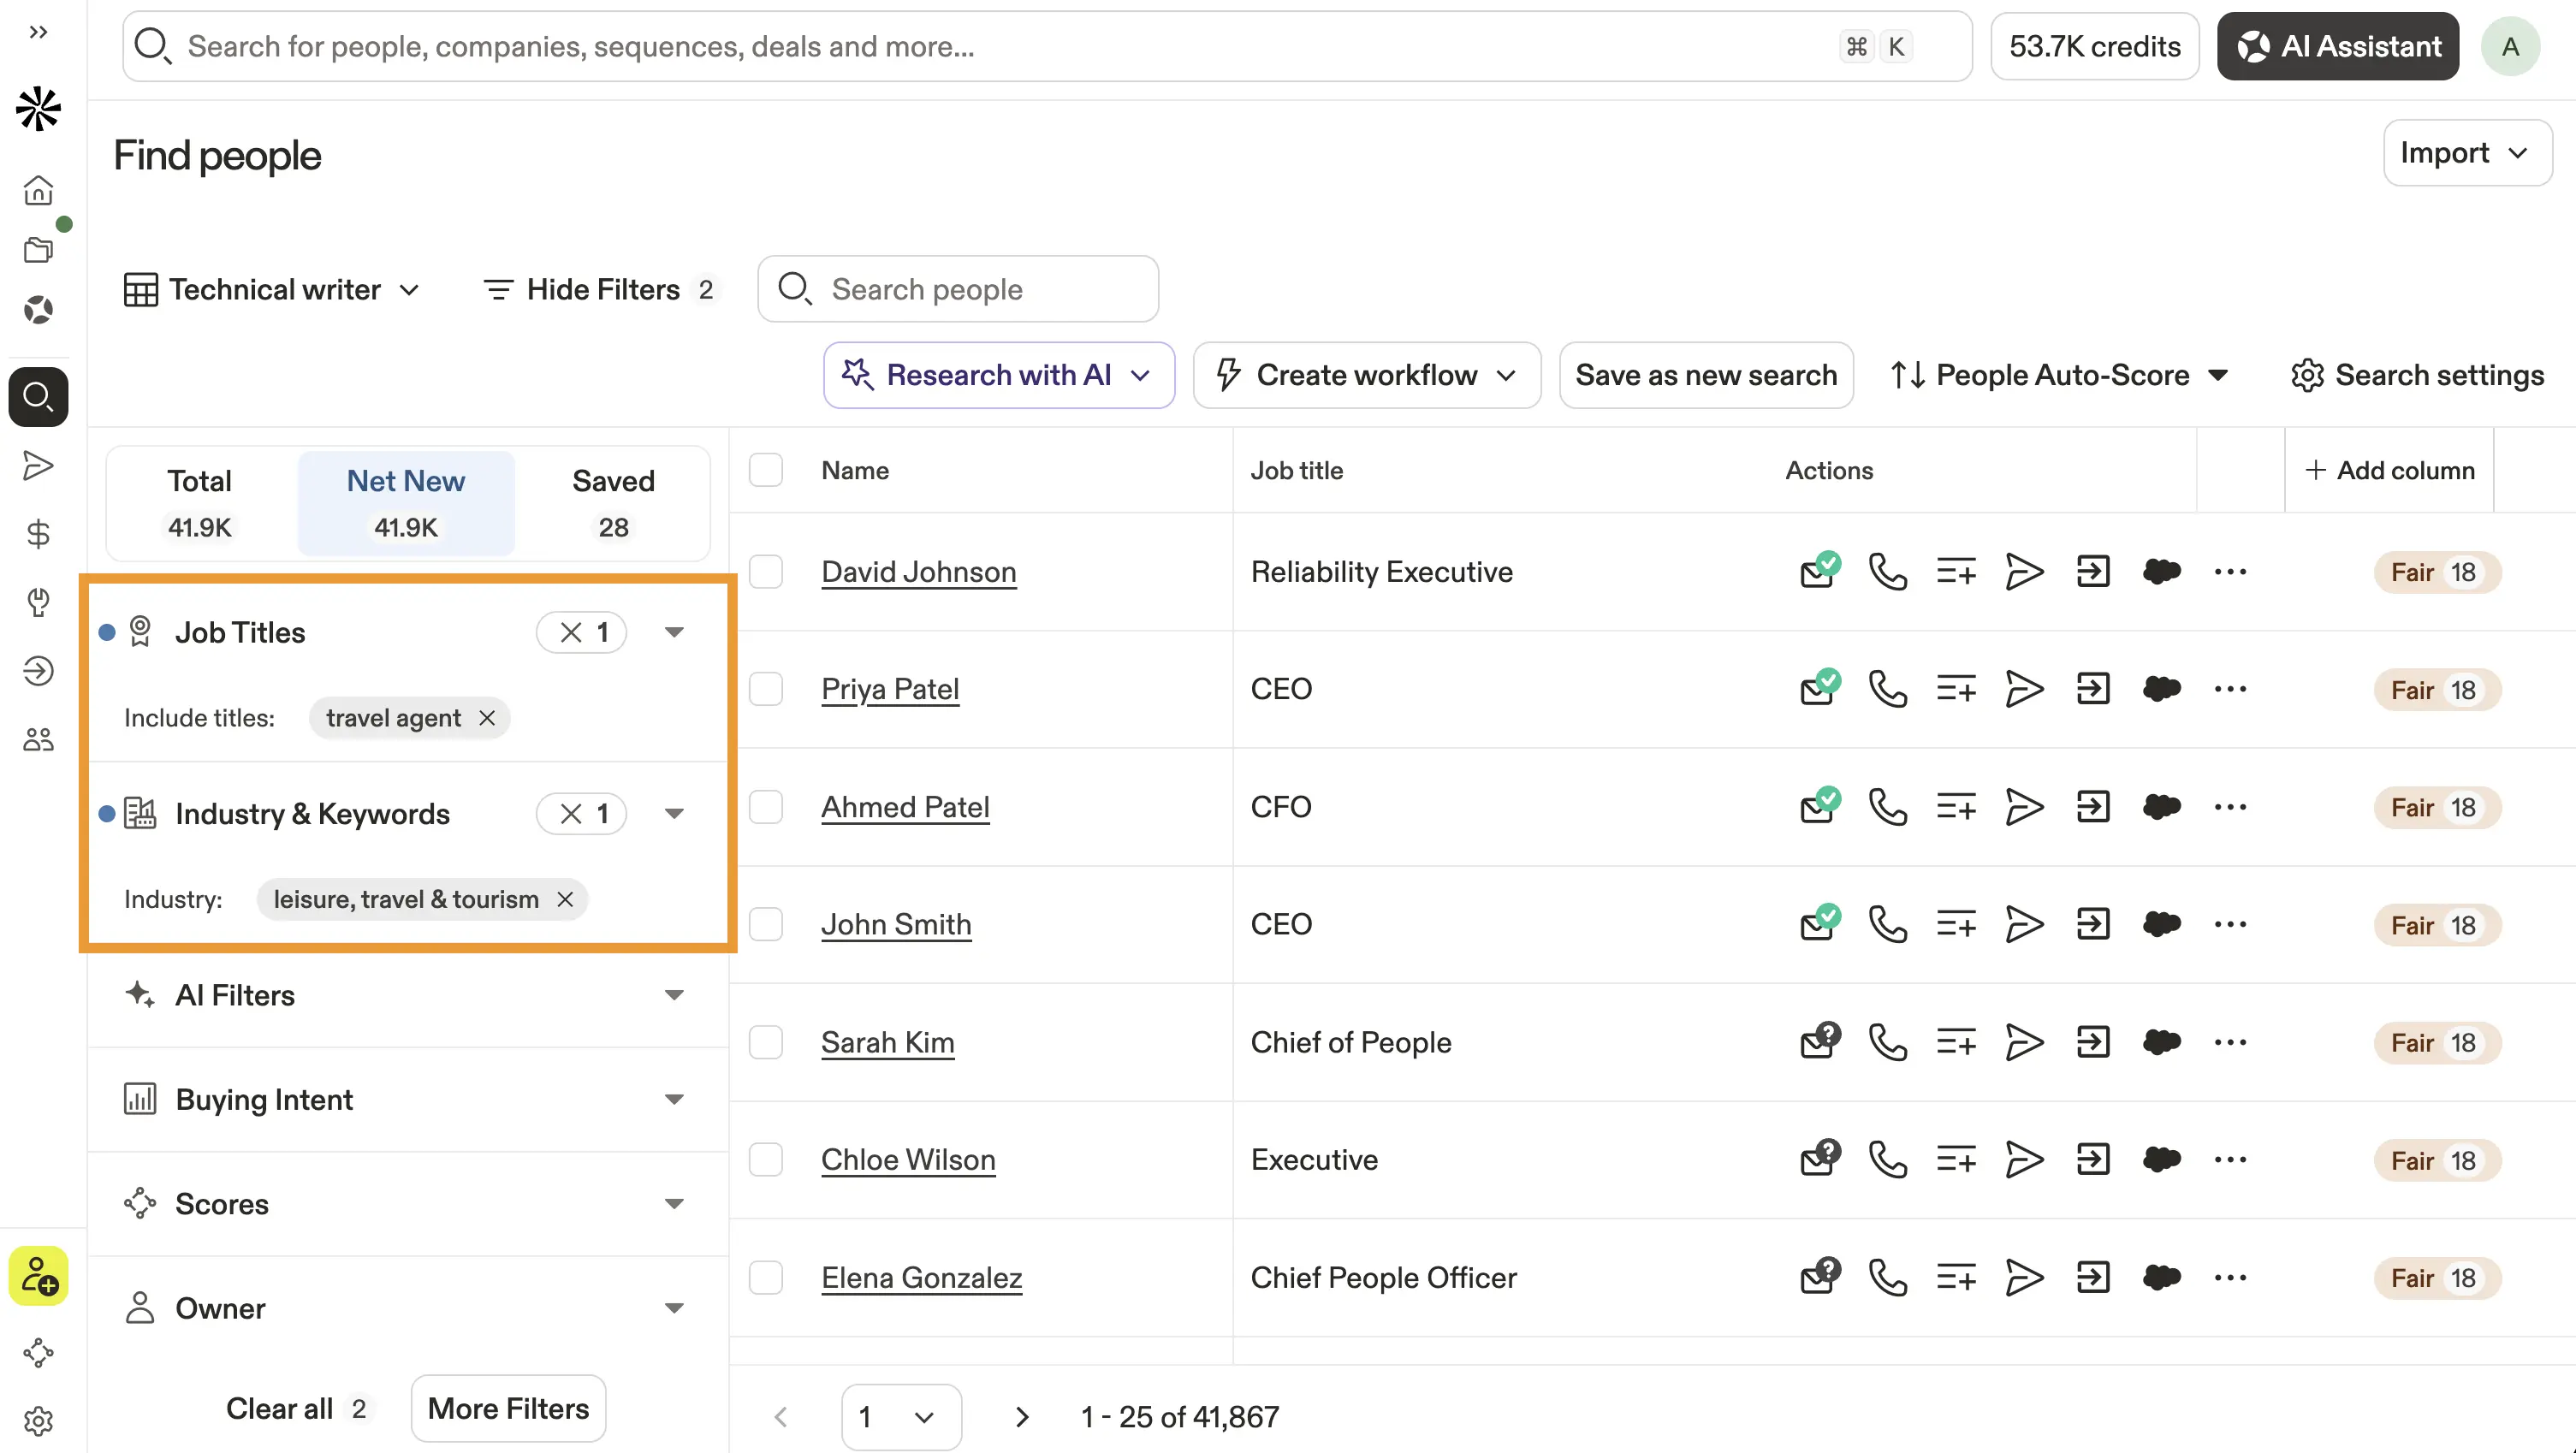Open the Import menu
This screenshot has height=1453, width=2576.
(2467, 153)
